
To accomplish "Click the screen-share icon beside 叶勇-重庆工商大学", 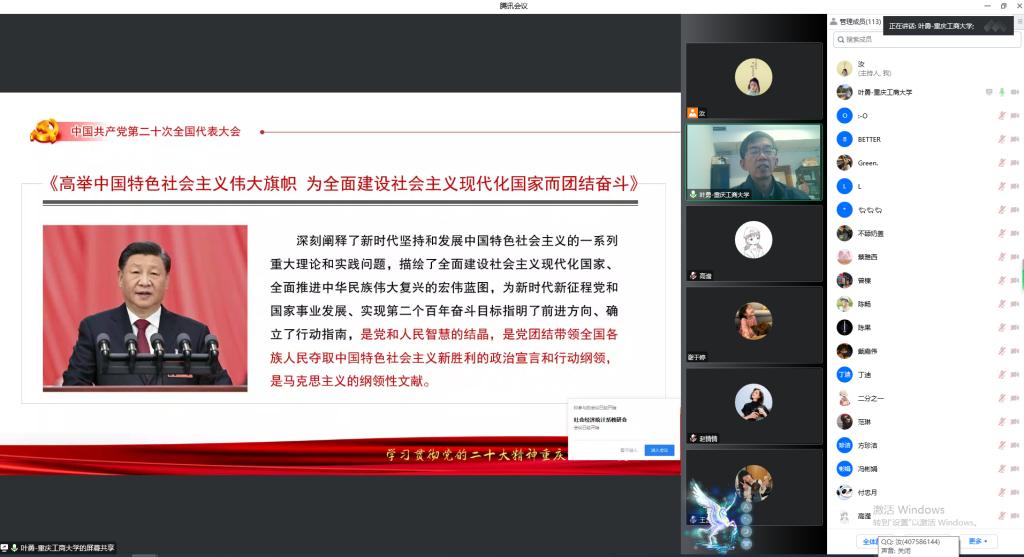I will [x=989, y=92].
